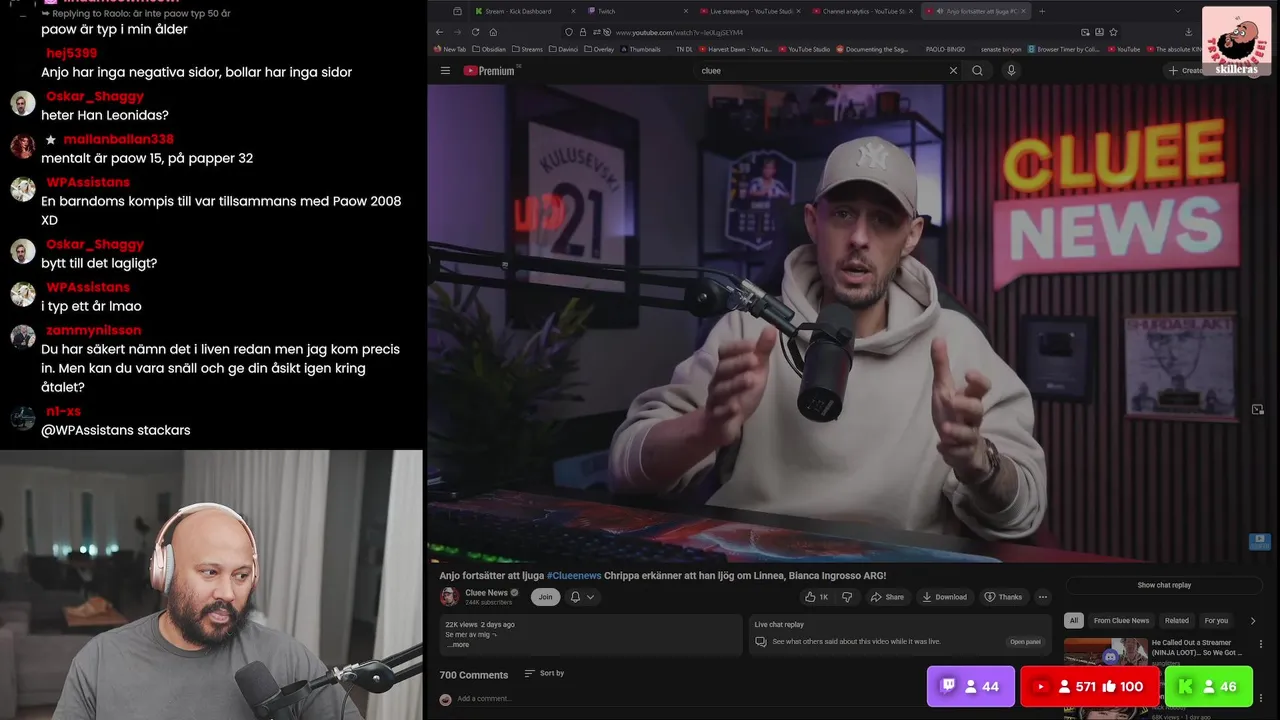The height and width of the screenshot is (720, 1280).
Task: Click the video player to pause
Action: pos(853,322)
